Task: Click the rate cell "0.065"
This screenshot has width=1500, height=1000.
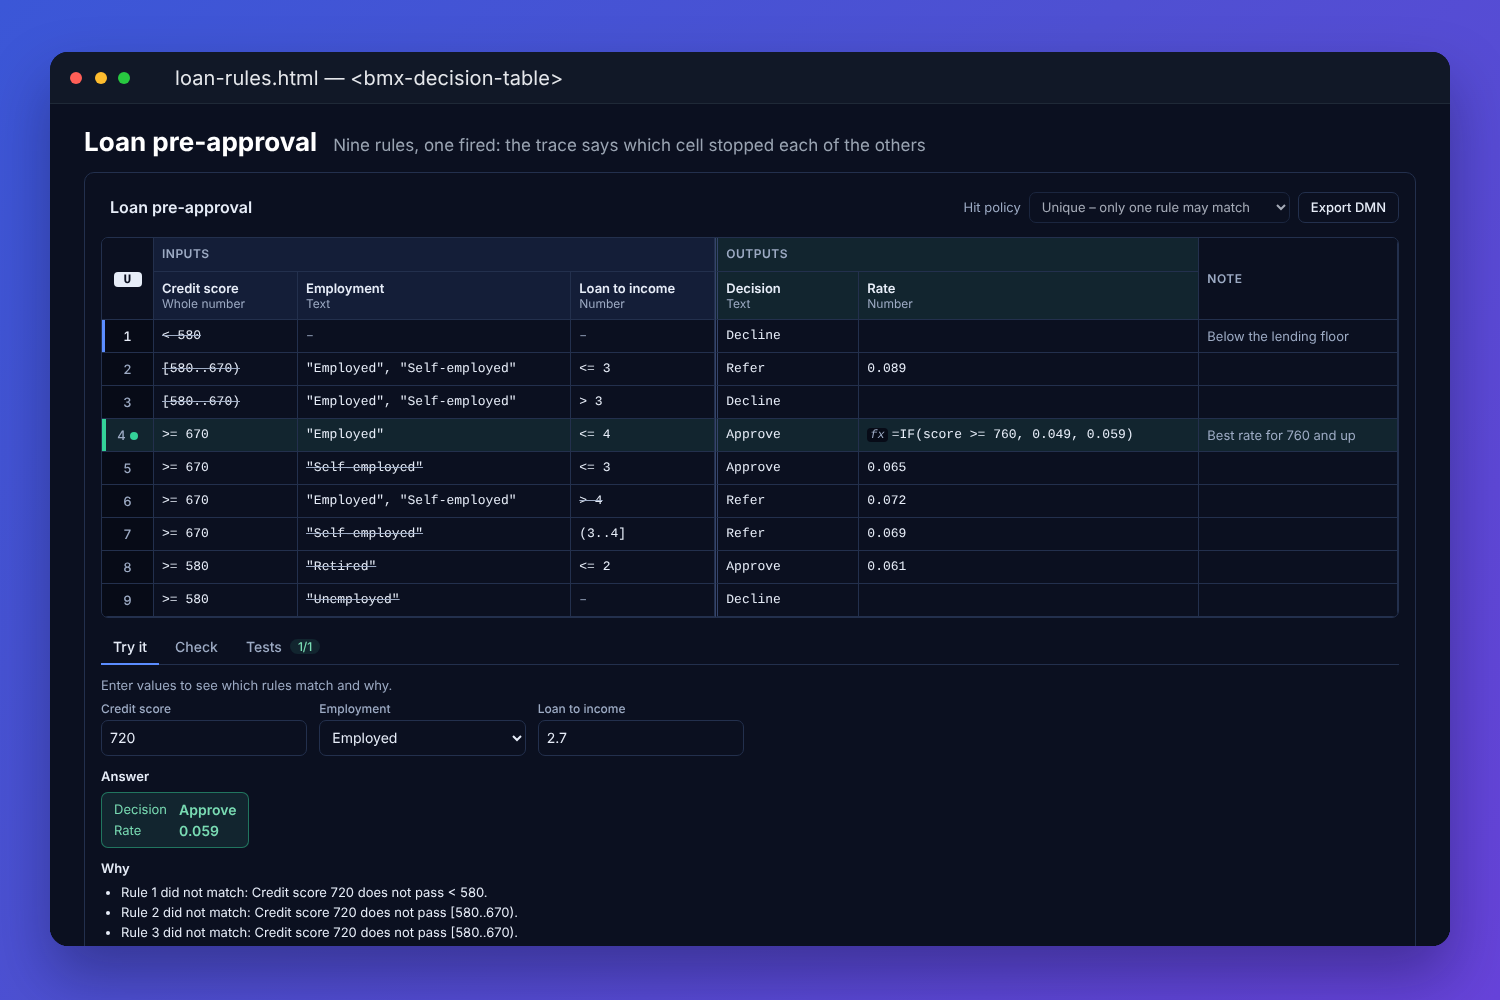Action: [x=1028, y=468]
